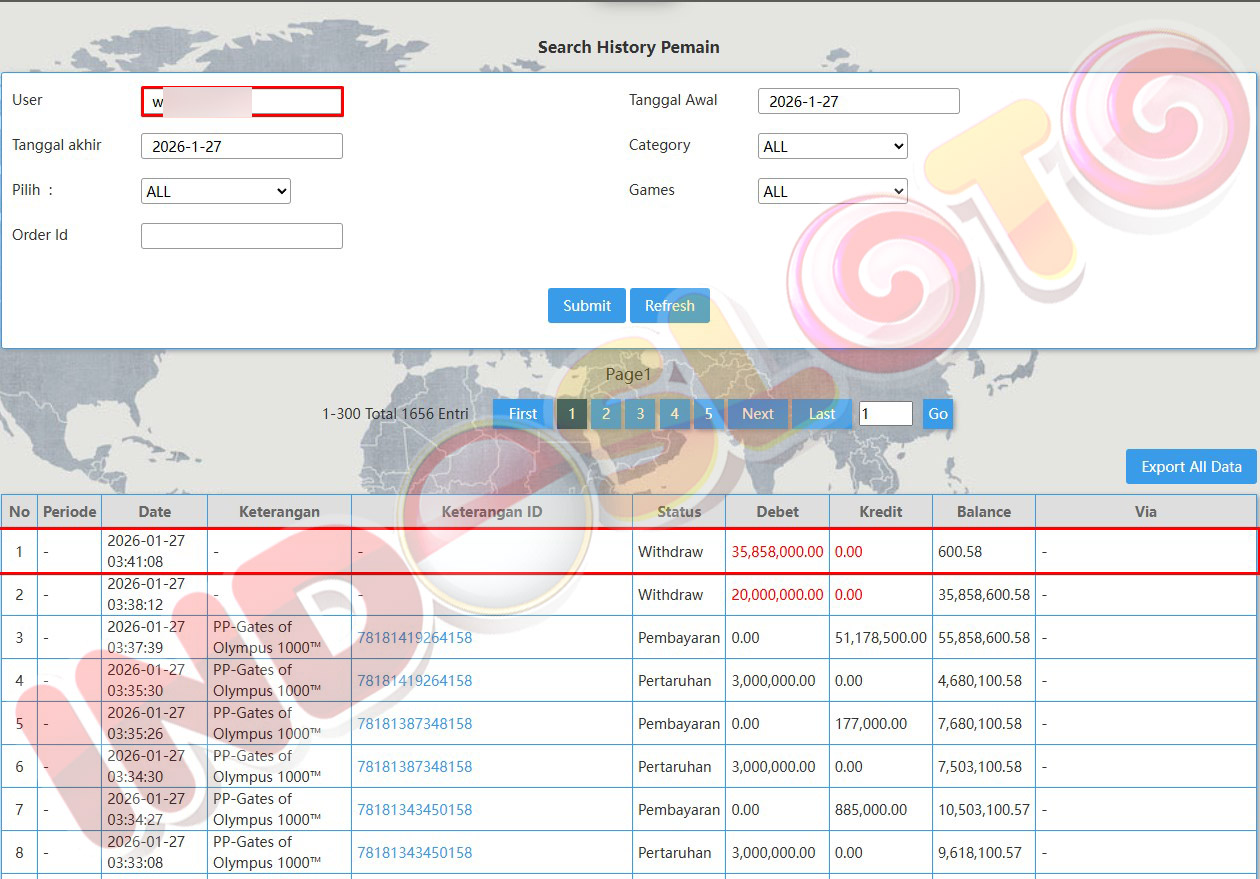
Task: Open the Pilih dropdown
Action: coord(216,191)
